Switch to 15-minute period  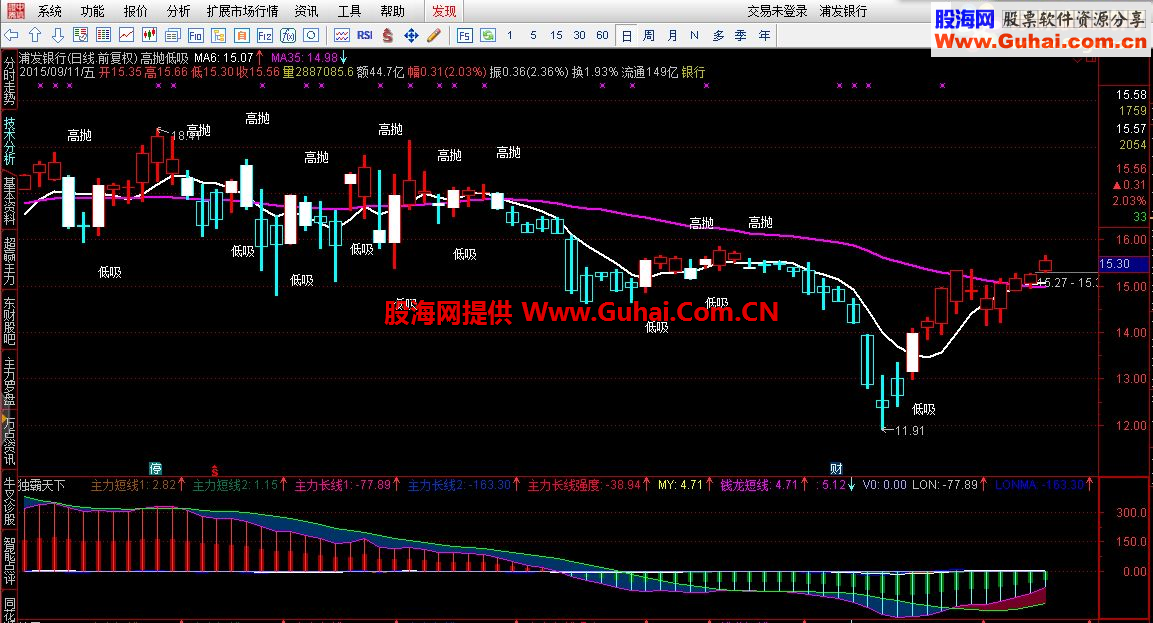click(x=556, y=35)
